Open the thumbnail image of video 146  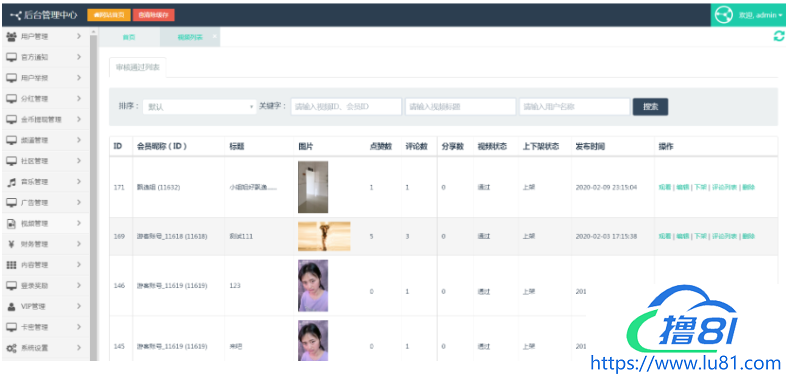(313, 286)
